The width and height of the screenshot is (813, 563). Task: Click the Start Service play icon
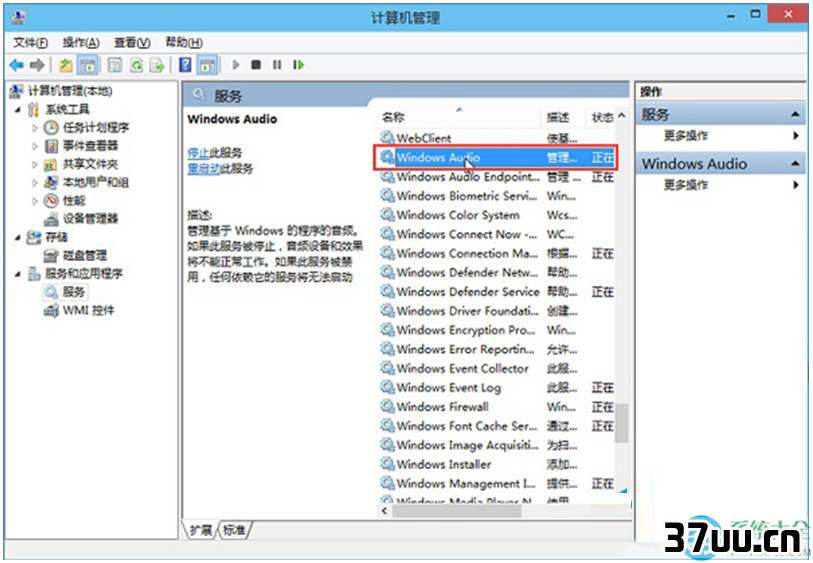pyautogui.click(x=236, y=65)
